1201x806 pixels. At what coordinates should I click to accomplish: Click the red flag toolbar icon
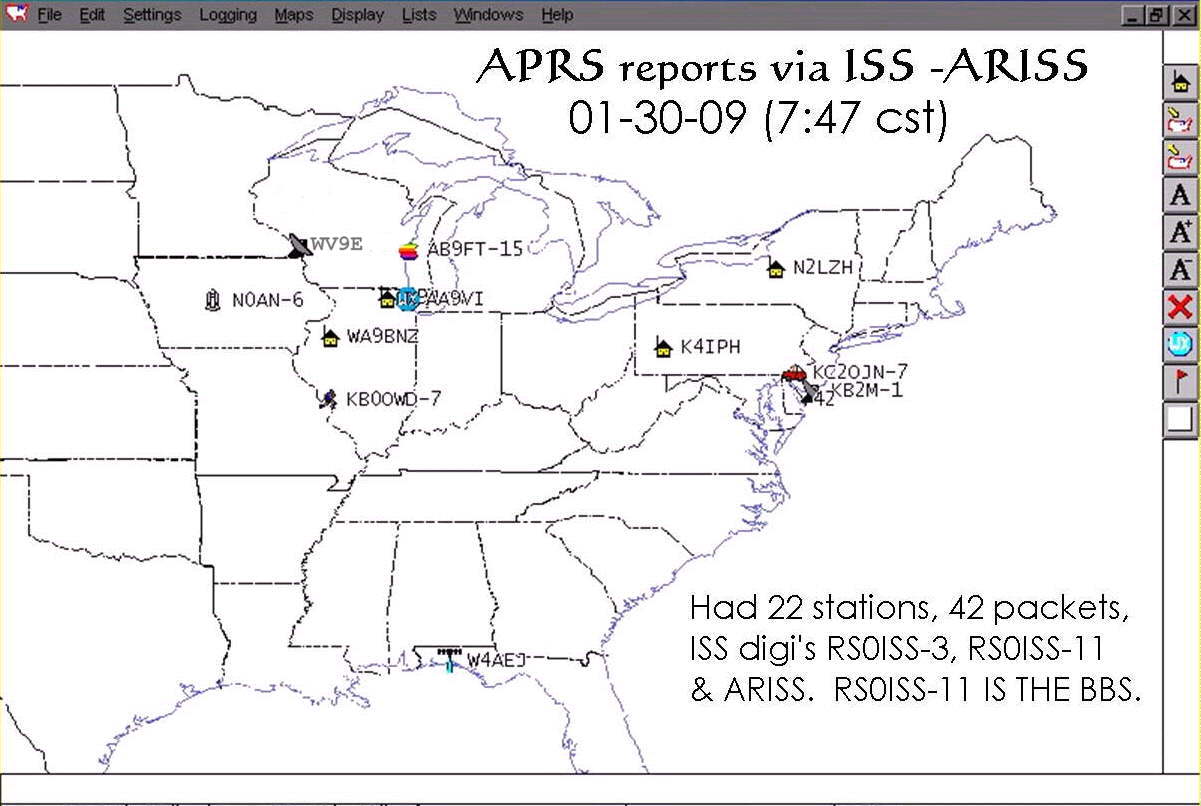click(1180, 380)
